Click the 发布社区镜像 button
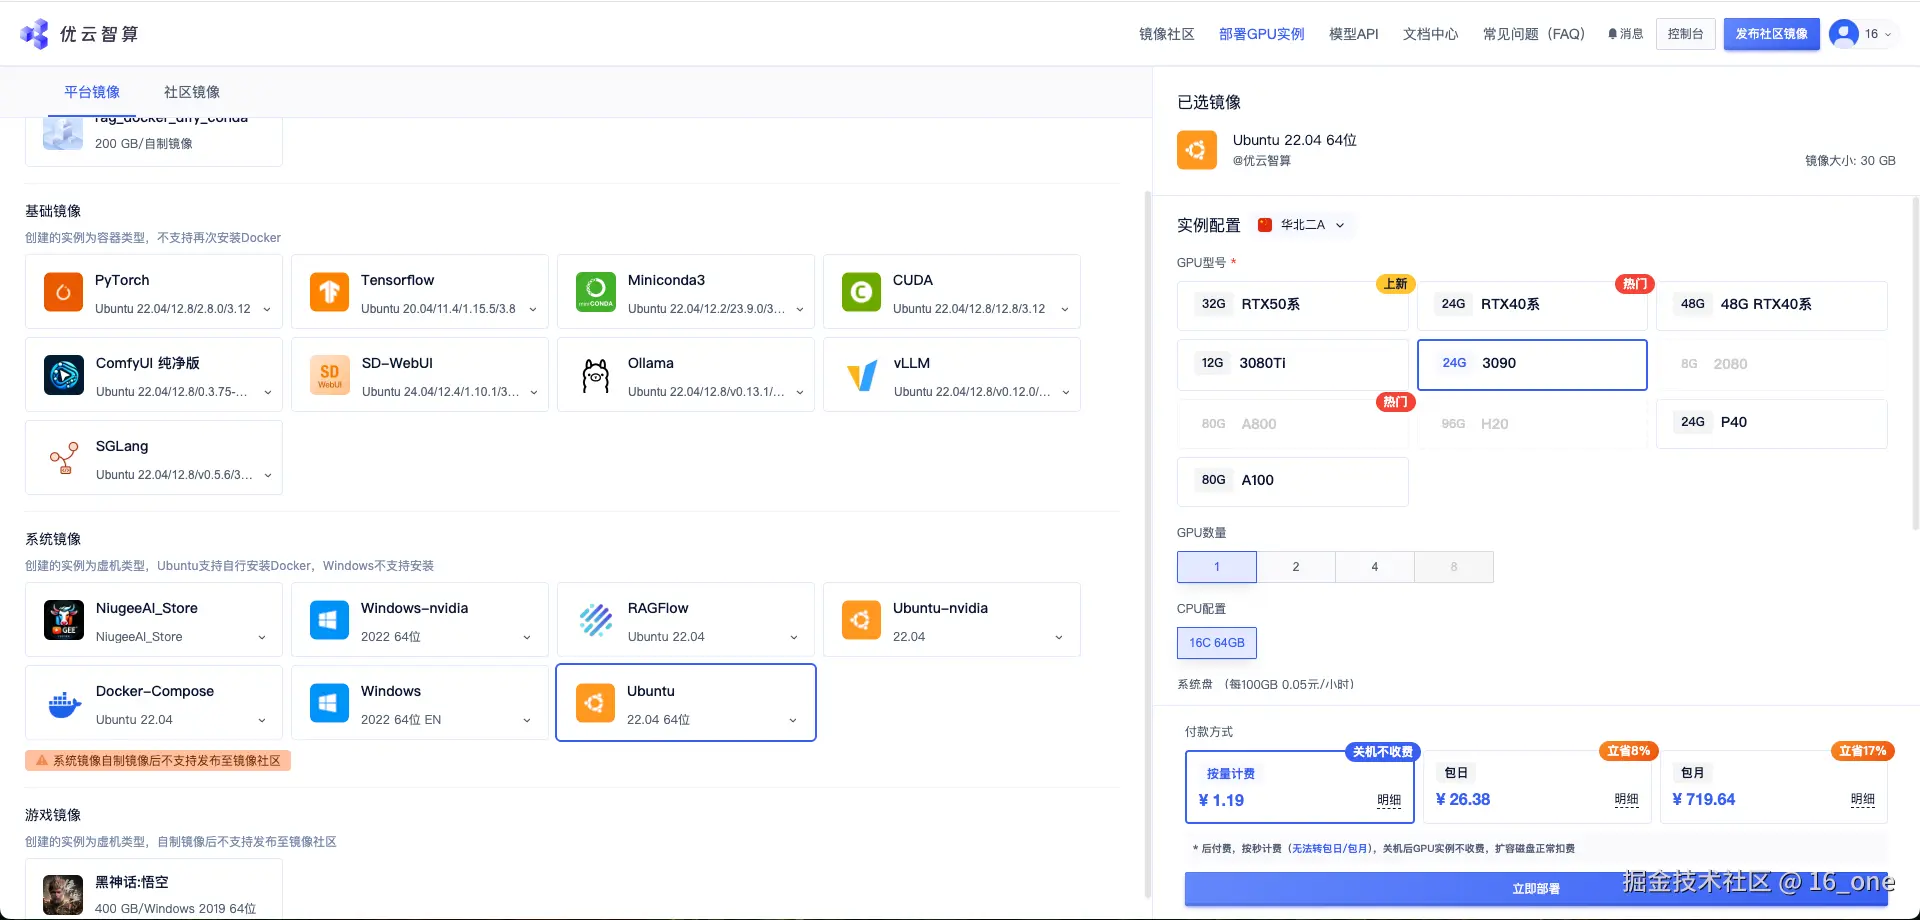Screen dimensions: 1920x920 point(1771,34)
